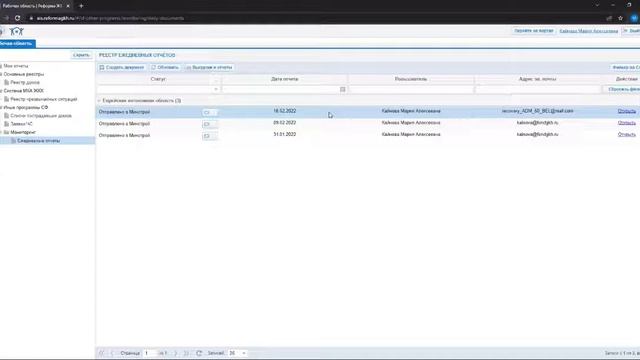Close the Рабочая область browser tab
The image size is (640, 360).
pyautogui.click(x=68, y=6)
